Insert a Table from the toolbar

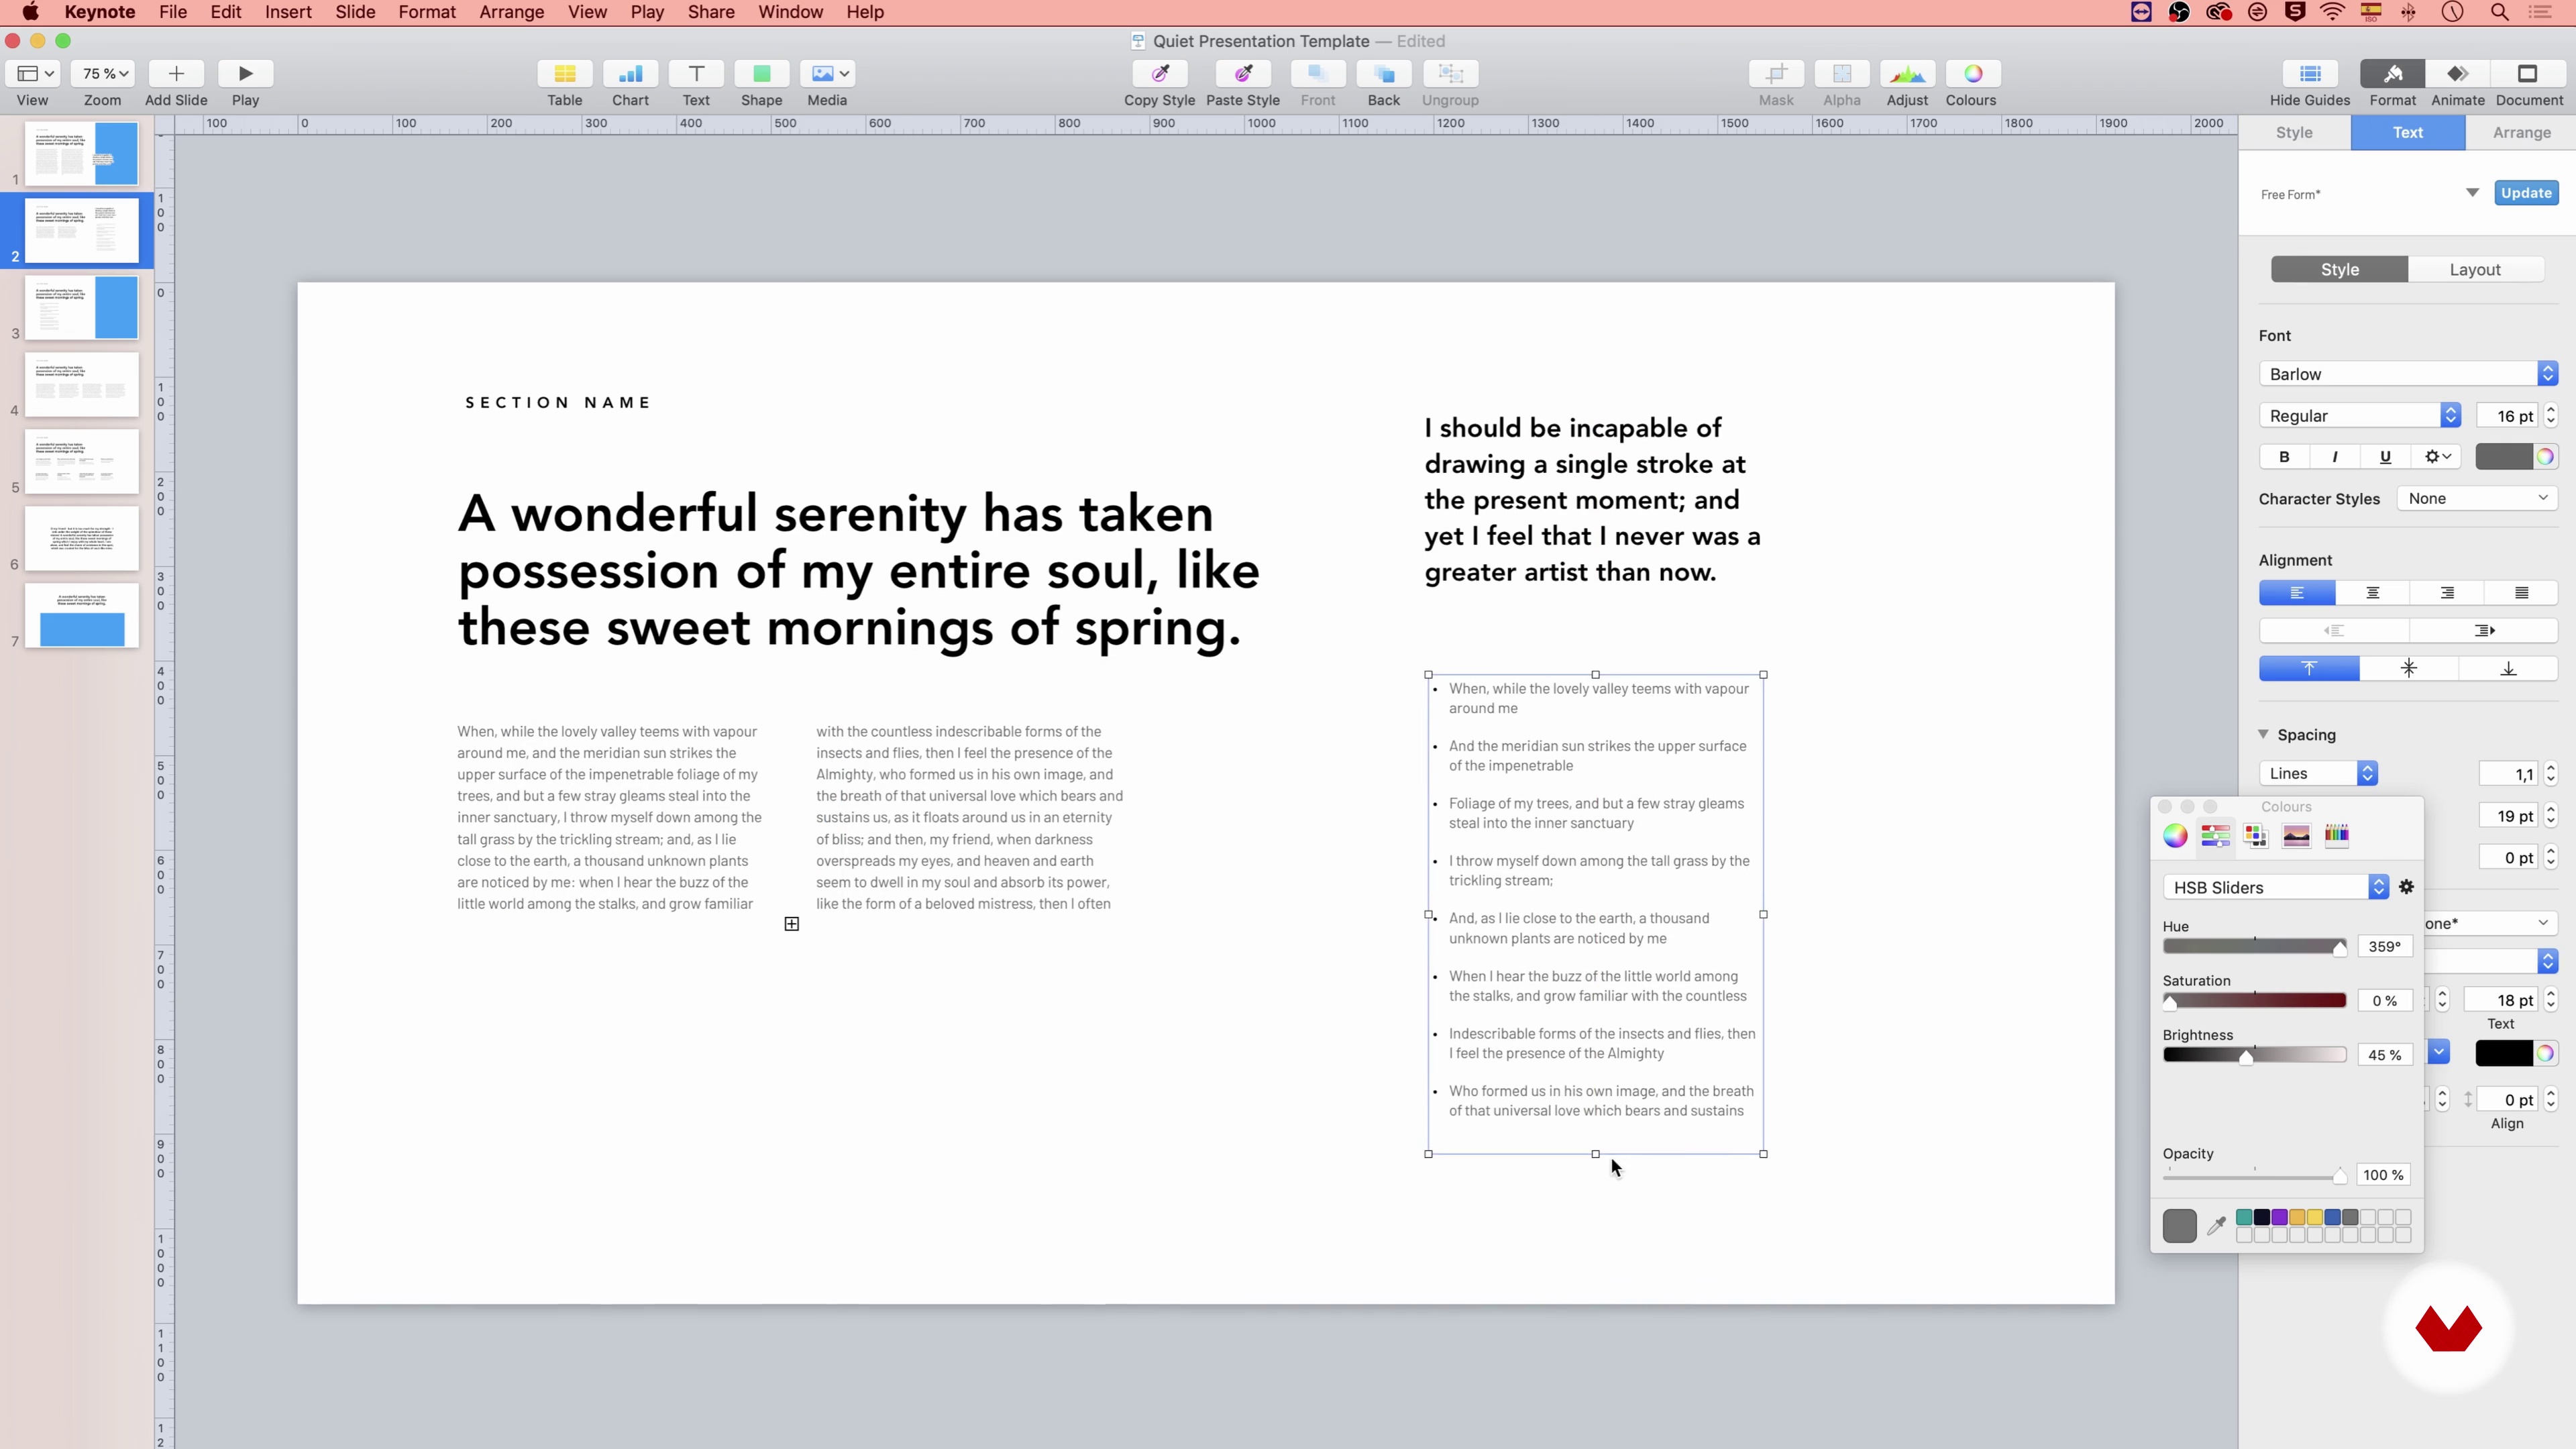[564, 74]
